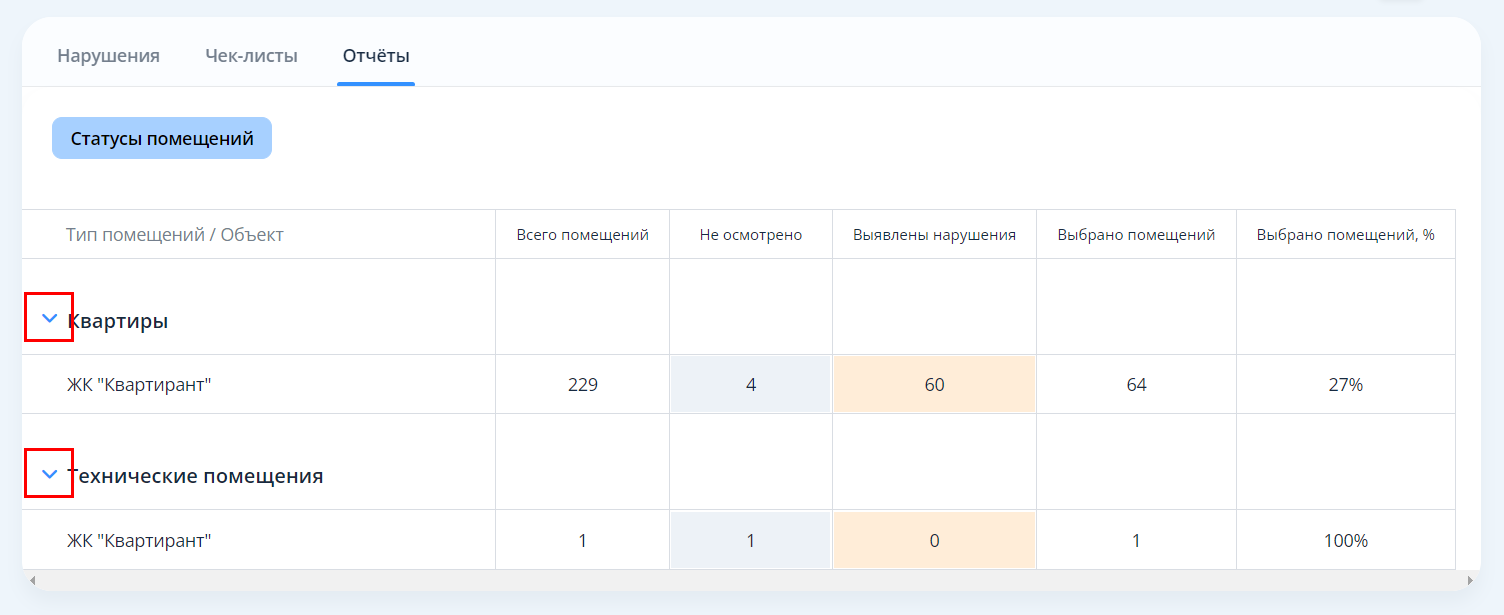Click the Статусы помещений button
This screenshot has height=615, width=1504.
162,139
